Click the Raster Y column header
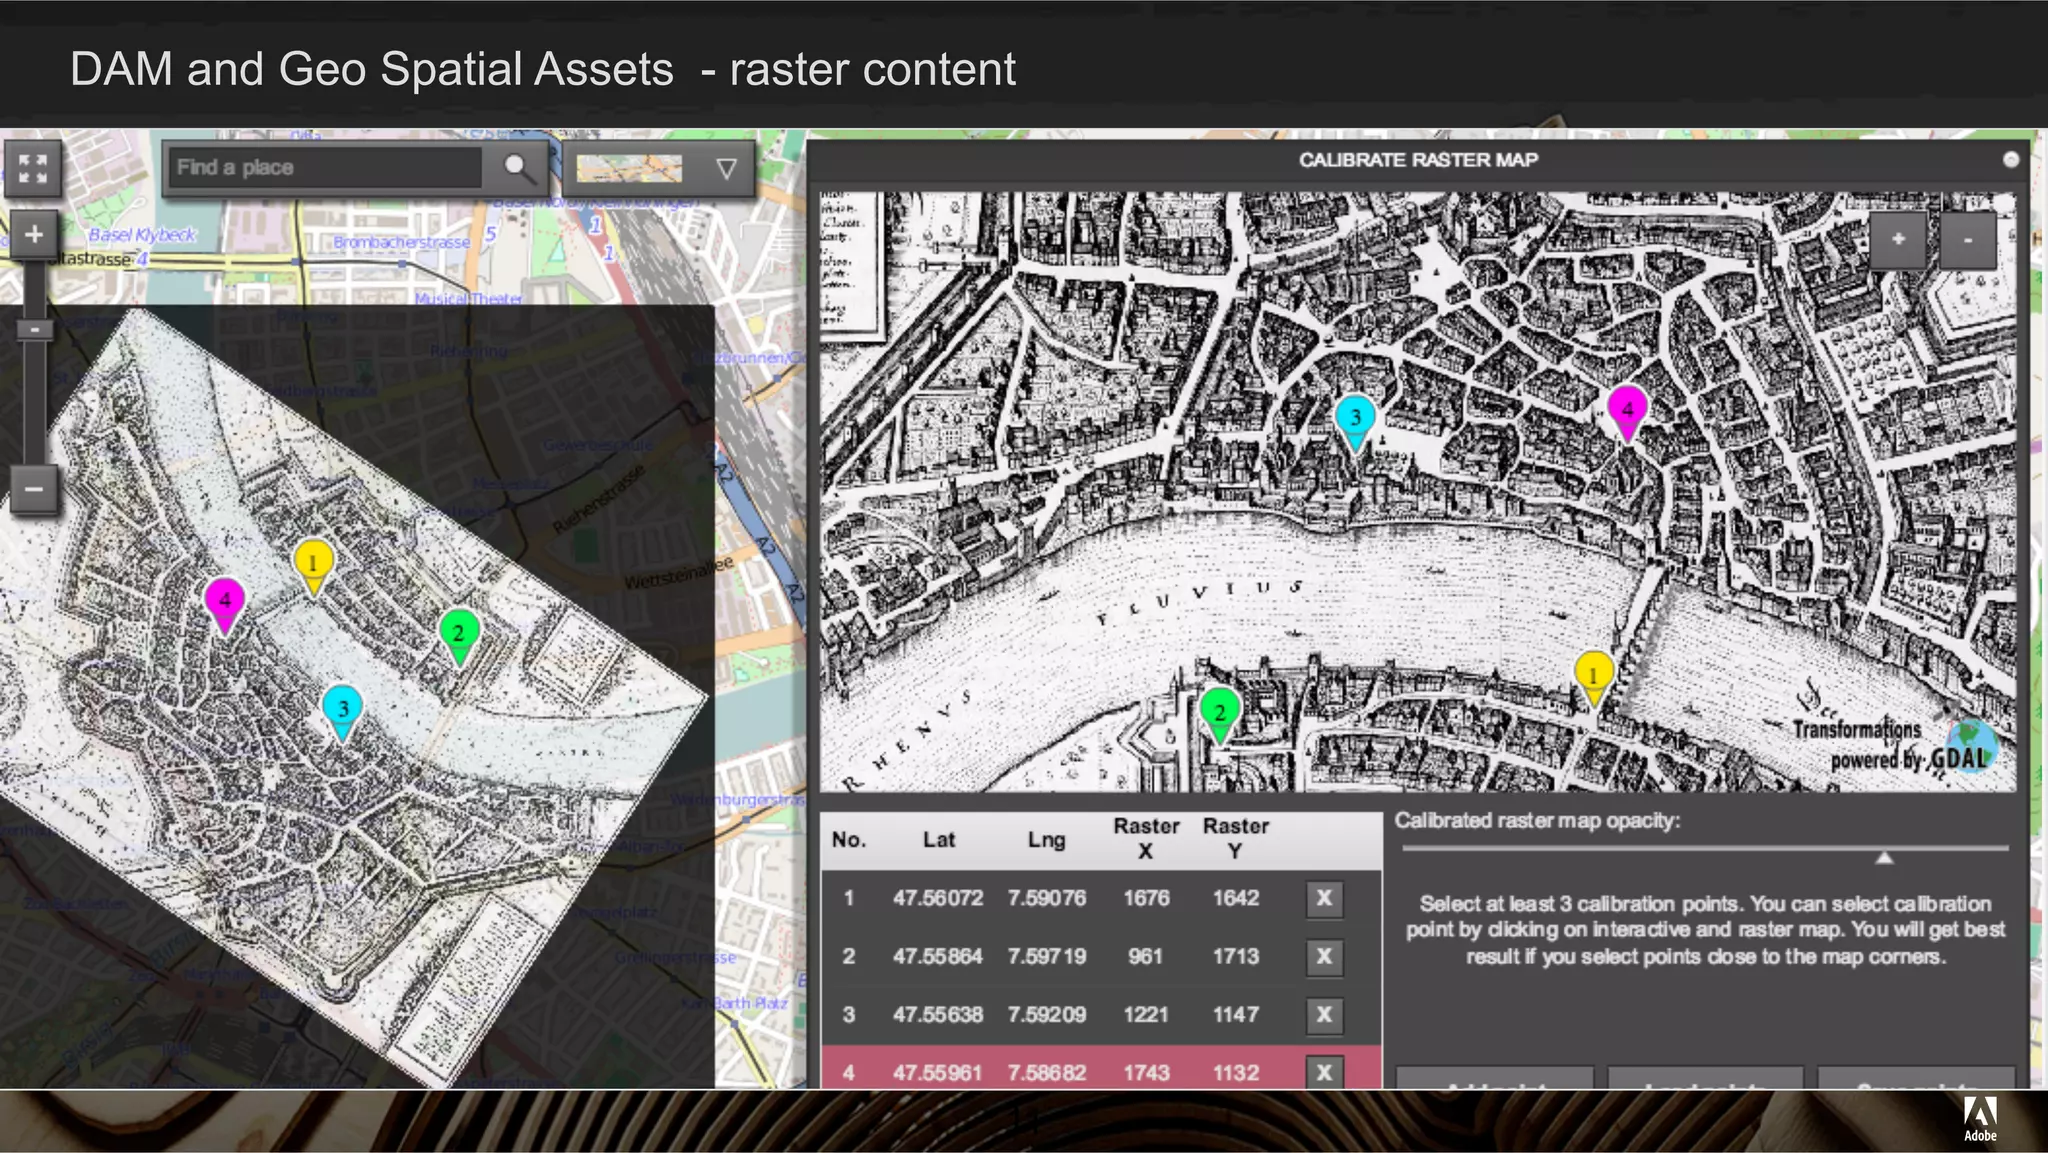Image resolution: width=2048 pixels, height=1153 pixels. [x=1236, y=838]
